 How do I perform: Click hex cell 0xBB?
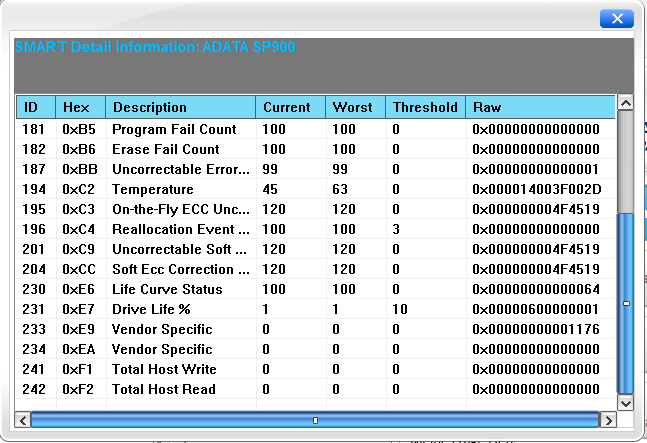80,169
